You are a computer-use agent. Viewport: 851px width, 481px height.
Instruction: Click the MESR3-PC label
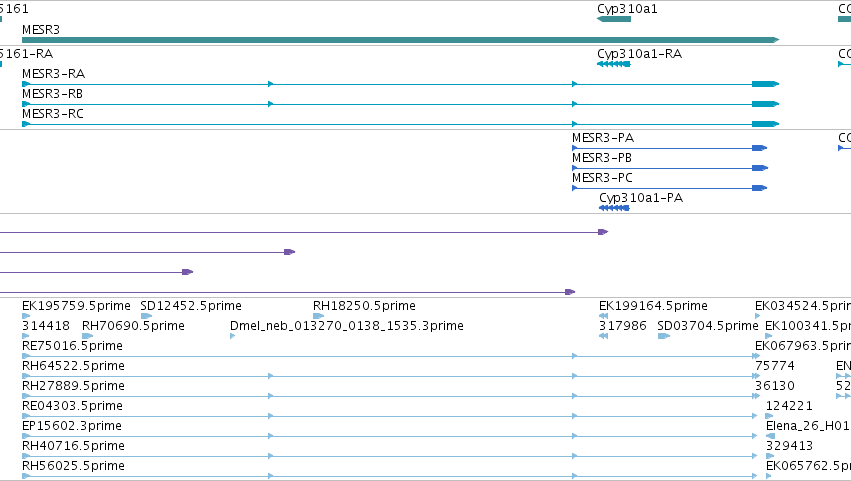602,178
